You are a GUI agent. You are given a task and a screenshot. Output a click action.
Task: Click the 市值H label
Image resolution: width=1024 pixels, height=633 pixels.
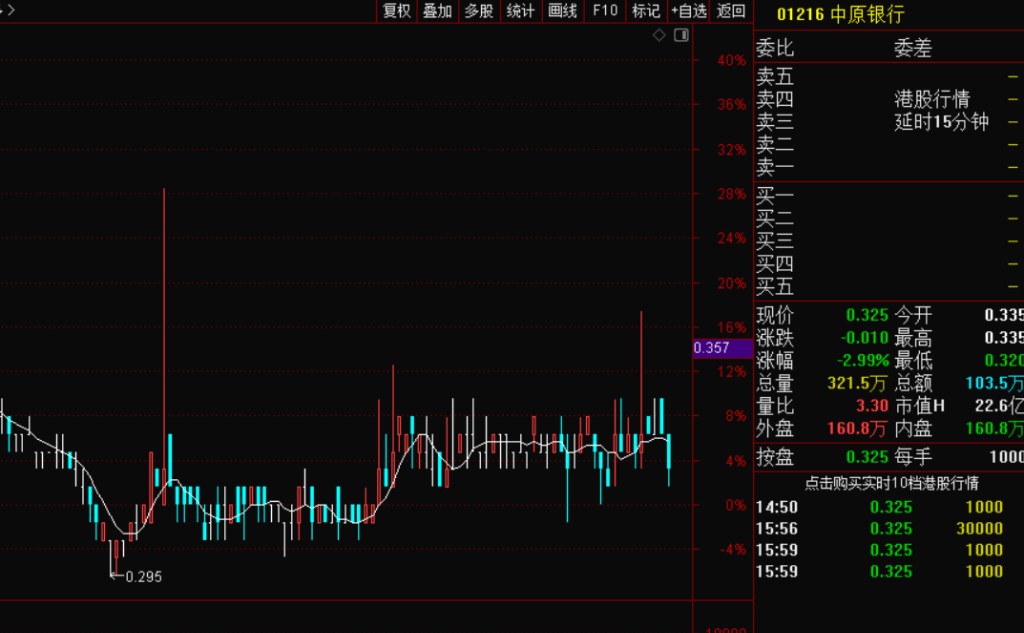920,406
